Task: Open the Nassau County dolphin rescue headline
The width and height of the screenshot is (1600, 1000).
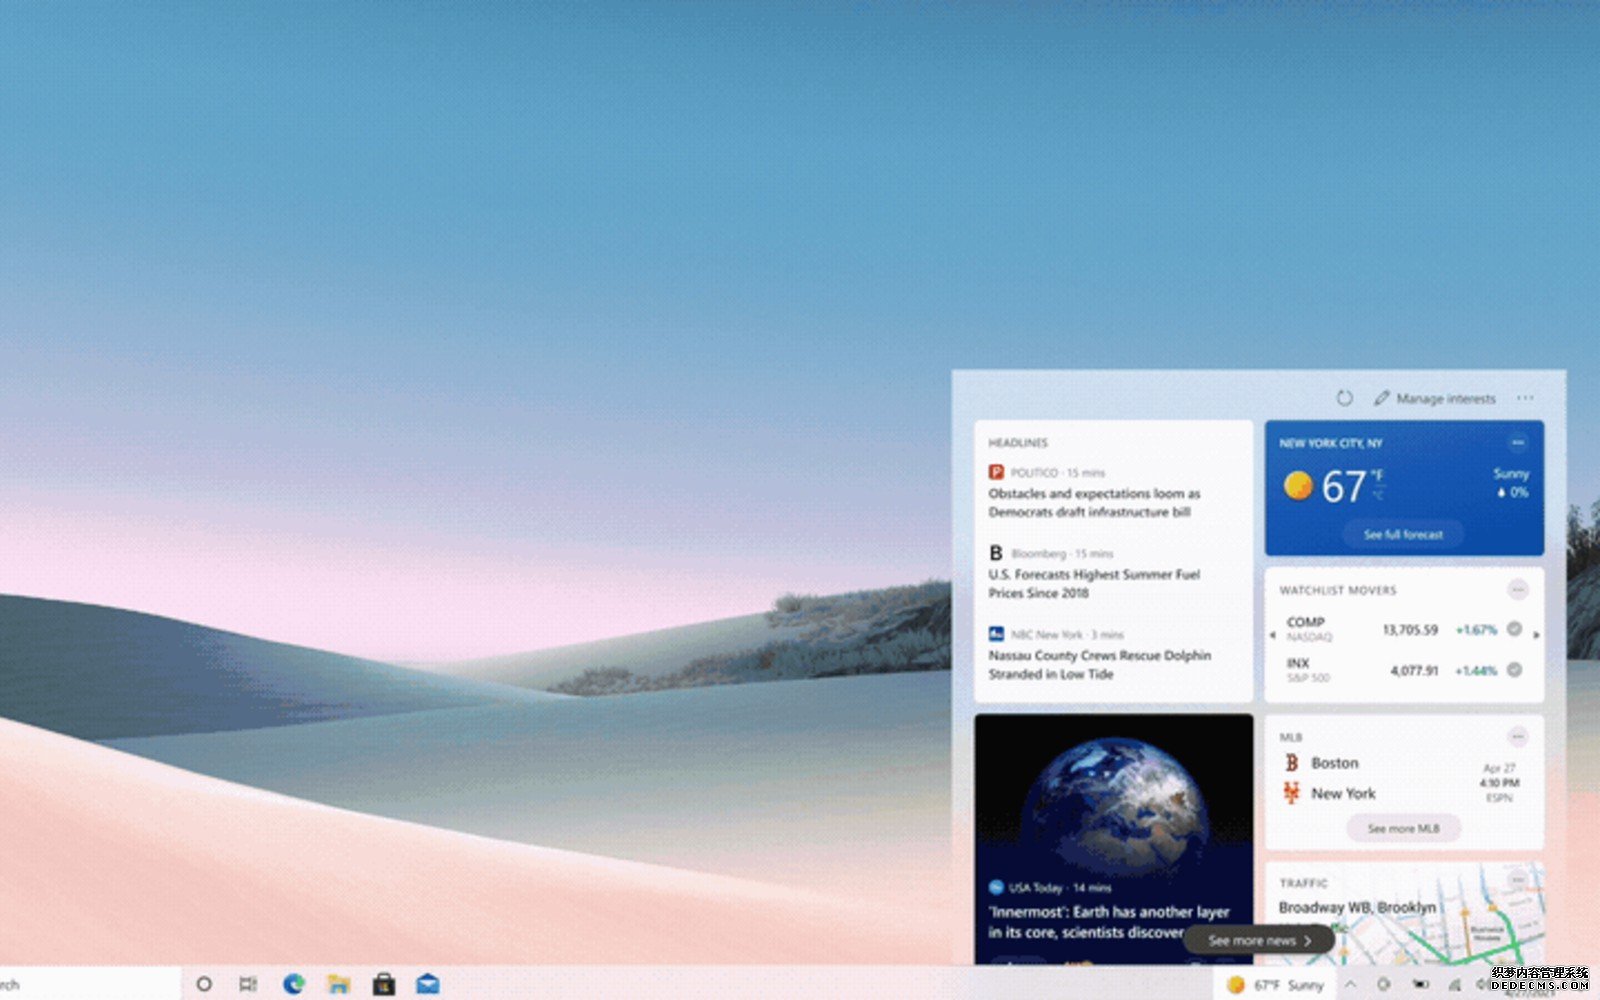Action: tap(1097, 664)
